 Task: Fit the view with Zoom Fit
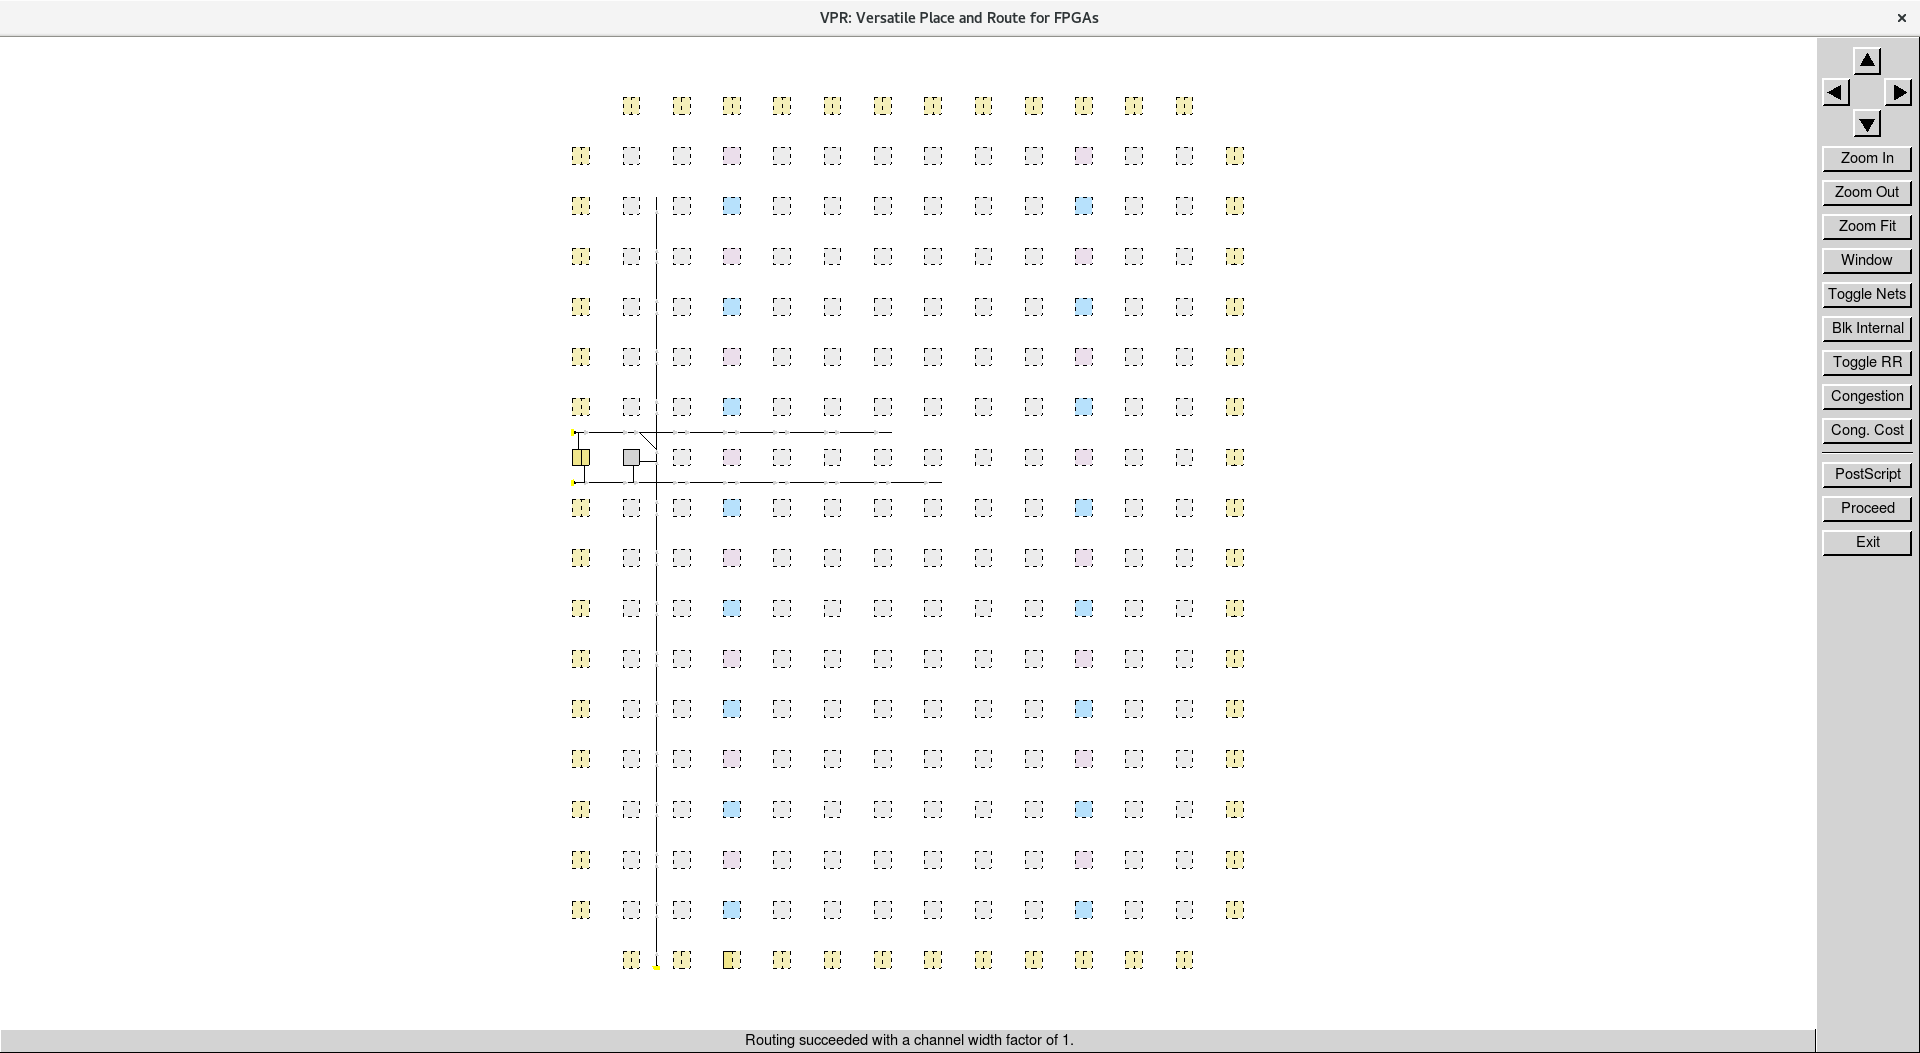click(1867, 226)
